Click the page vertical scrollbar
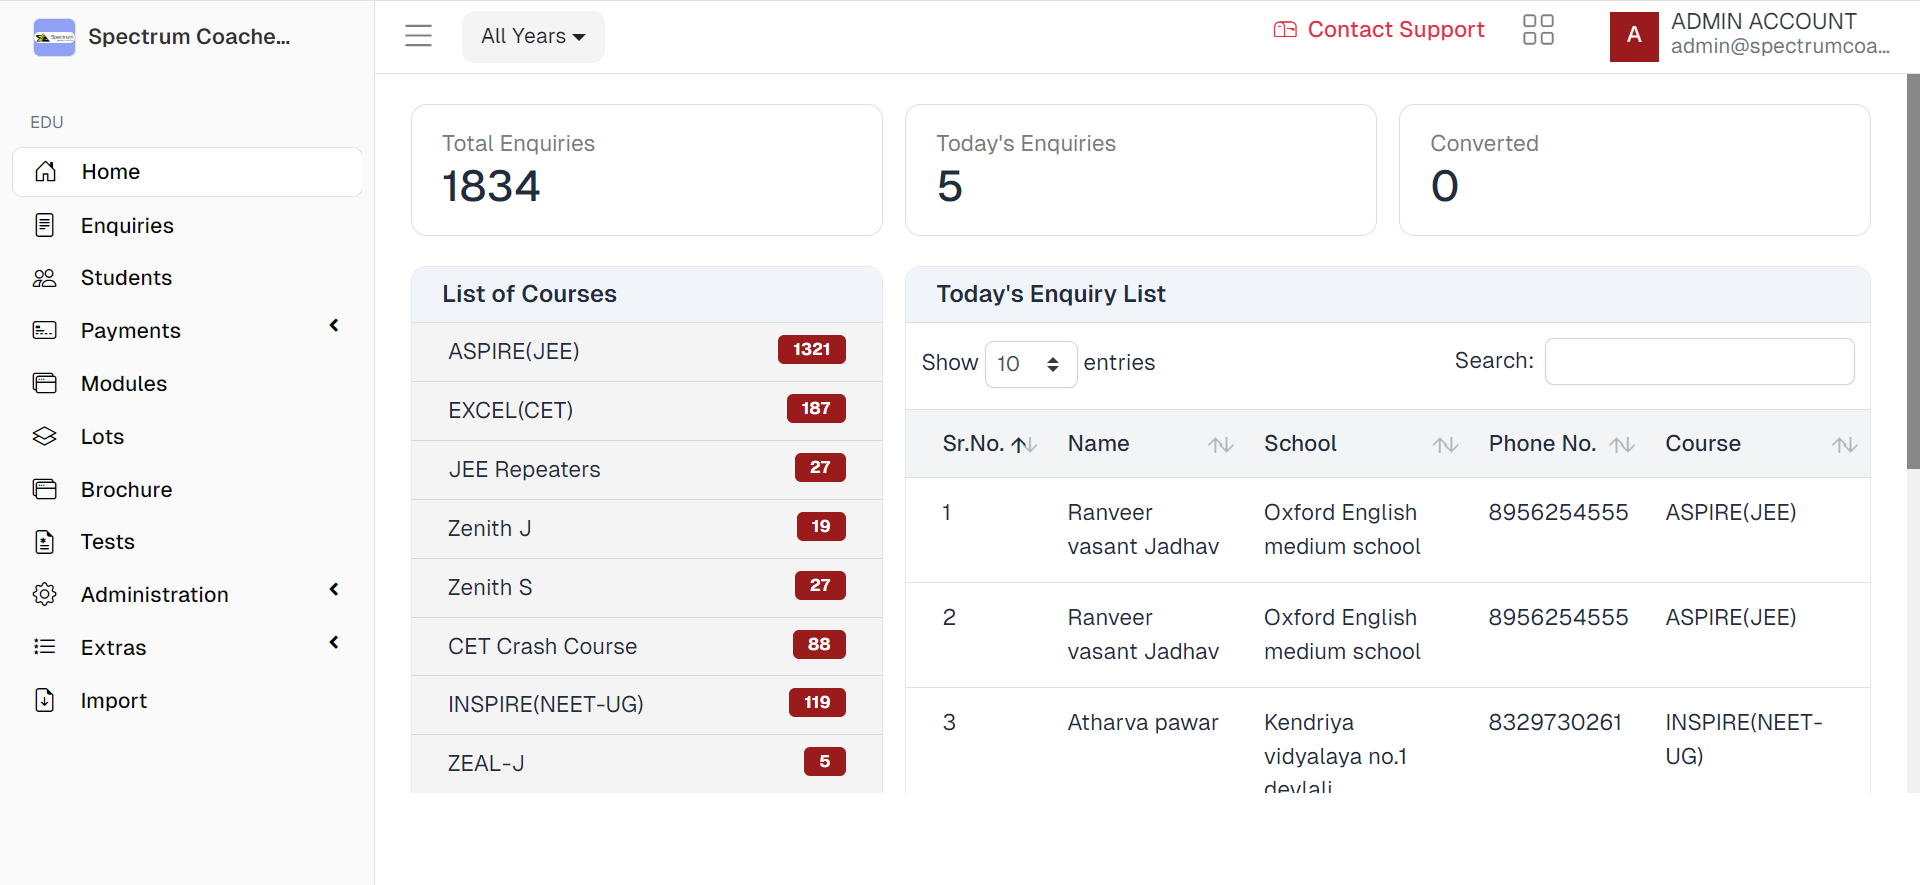 (x=1913, y=270)
